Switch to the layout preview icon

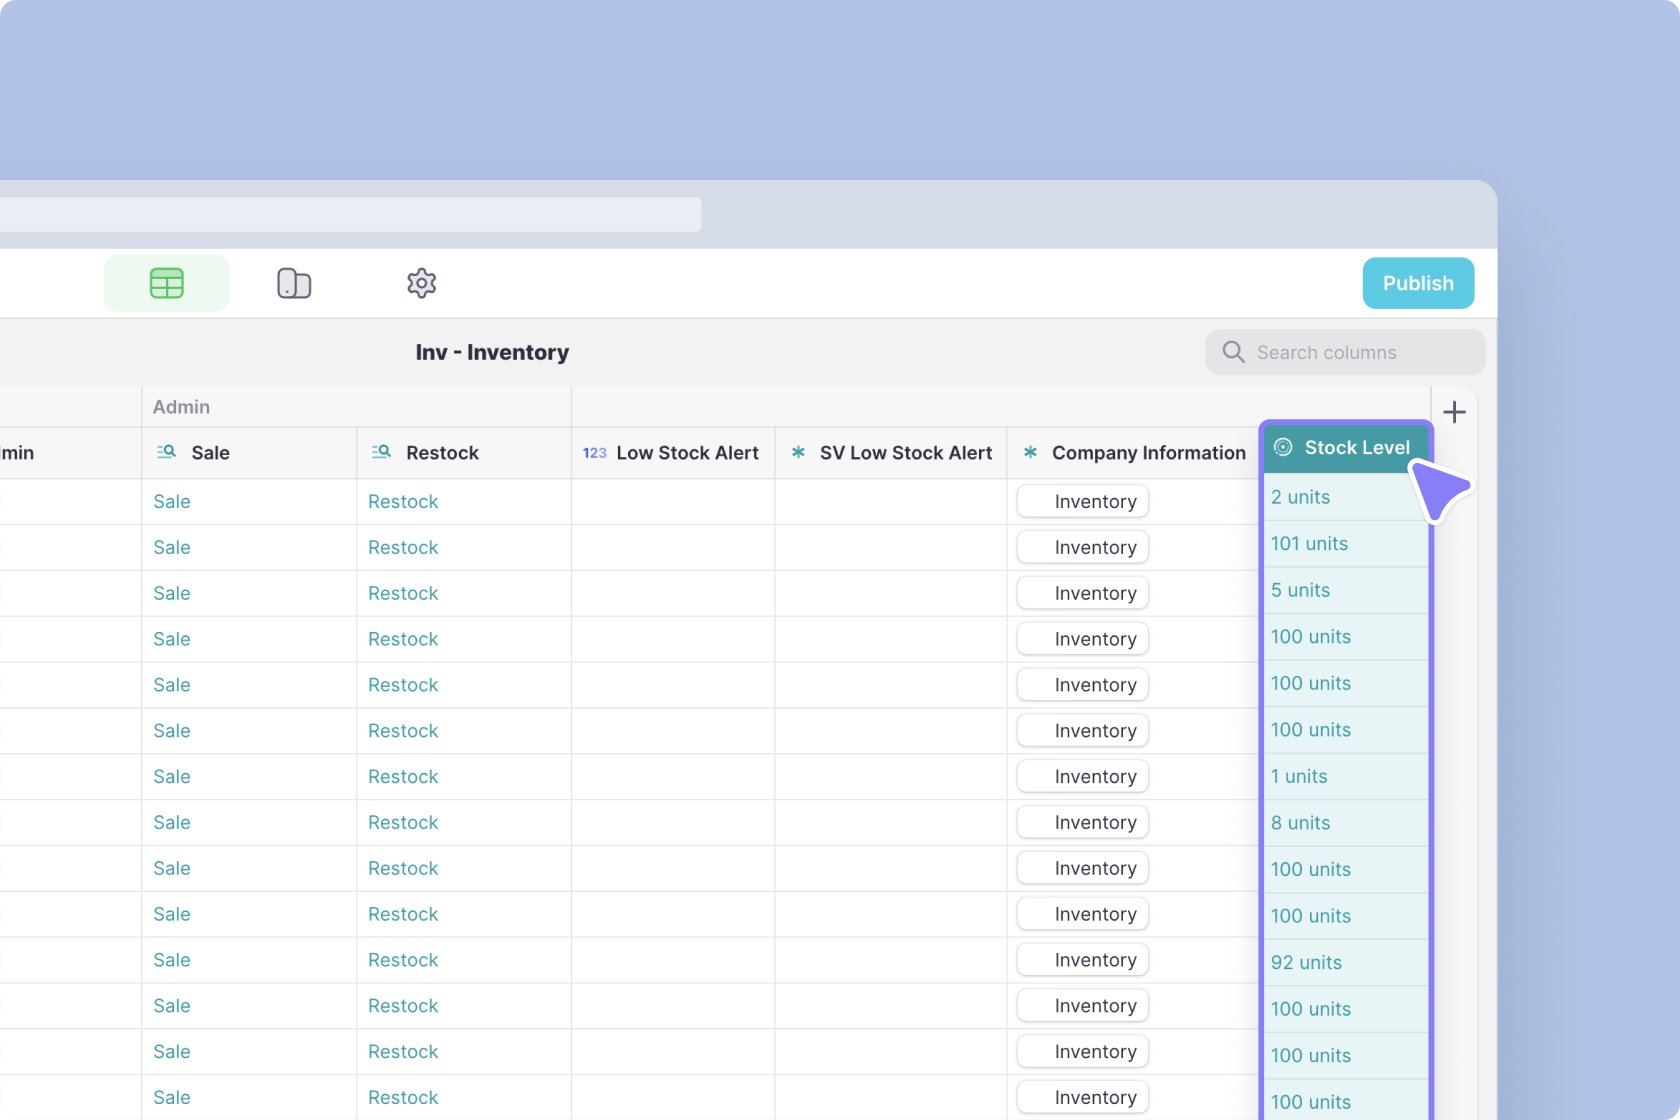click(x=294, y=283)
